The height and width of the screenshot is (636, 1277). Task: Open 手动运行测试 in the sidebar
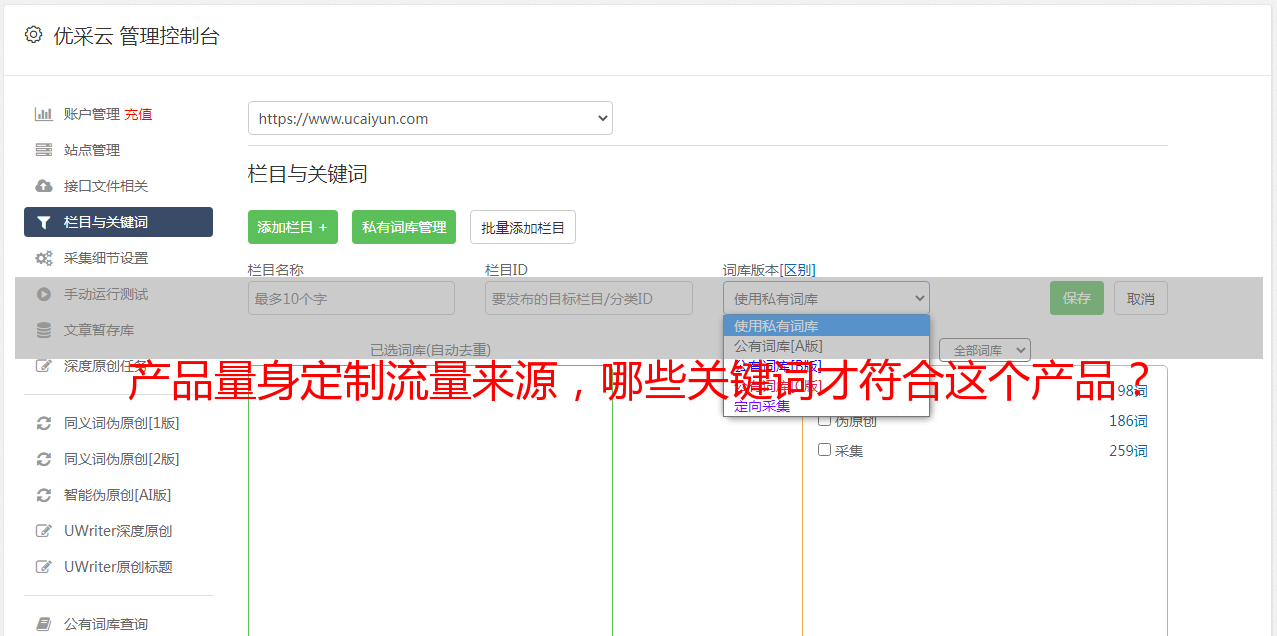[x=106, y=294]
